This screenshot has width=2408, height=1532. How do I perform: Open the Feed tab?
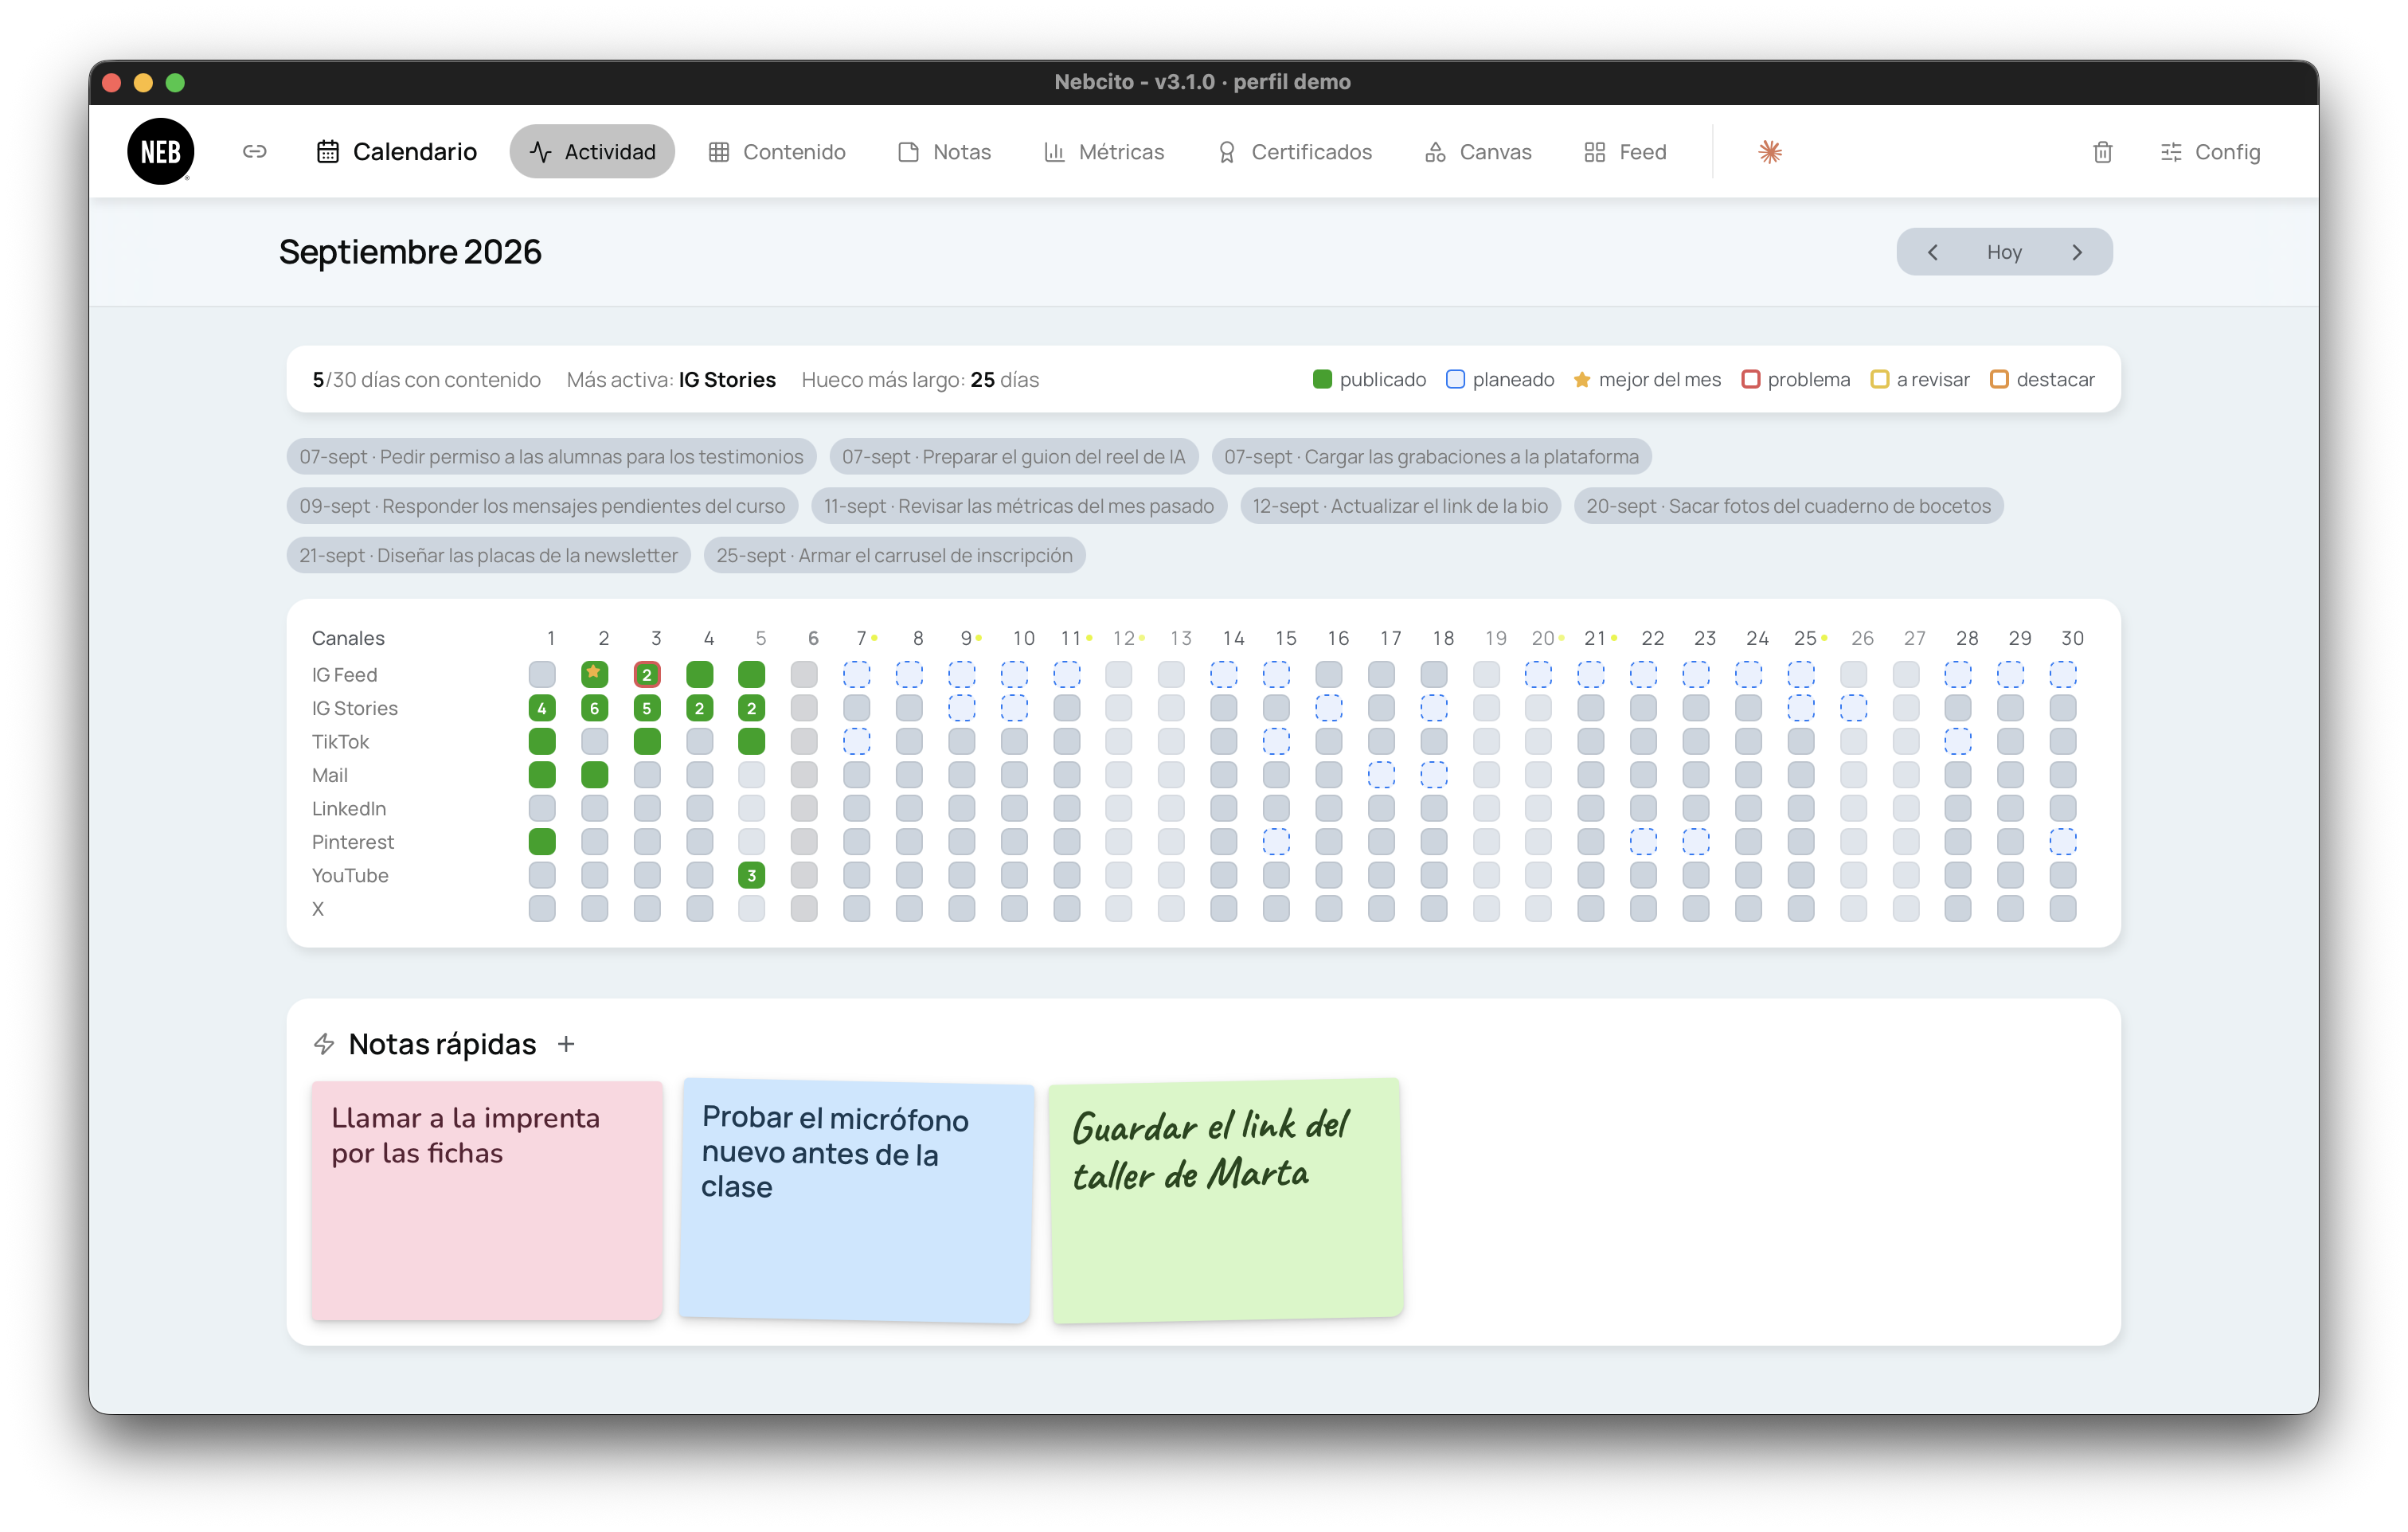click(x=1625, y=151)
